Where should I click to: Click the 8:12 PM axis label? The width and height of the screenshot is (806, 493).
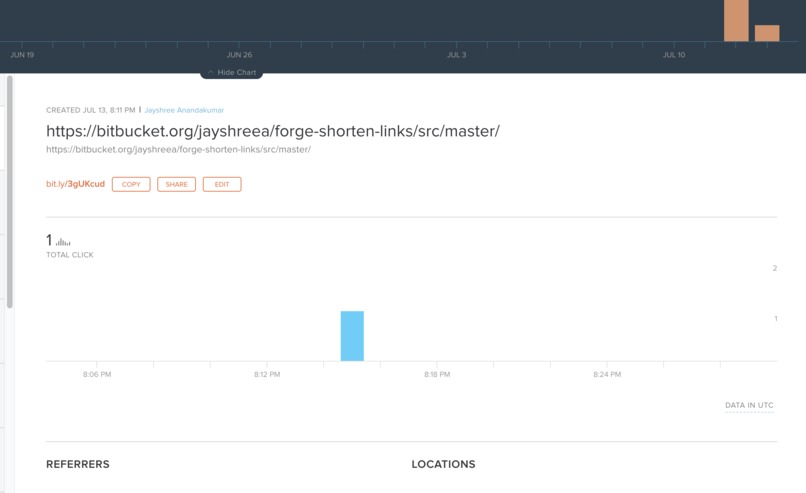click(267, 374)
